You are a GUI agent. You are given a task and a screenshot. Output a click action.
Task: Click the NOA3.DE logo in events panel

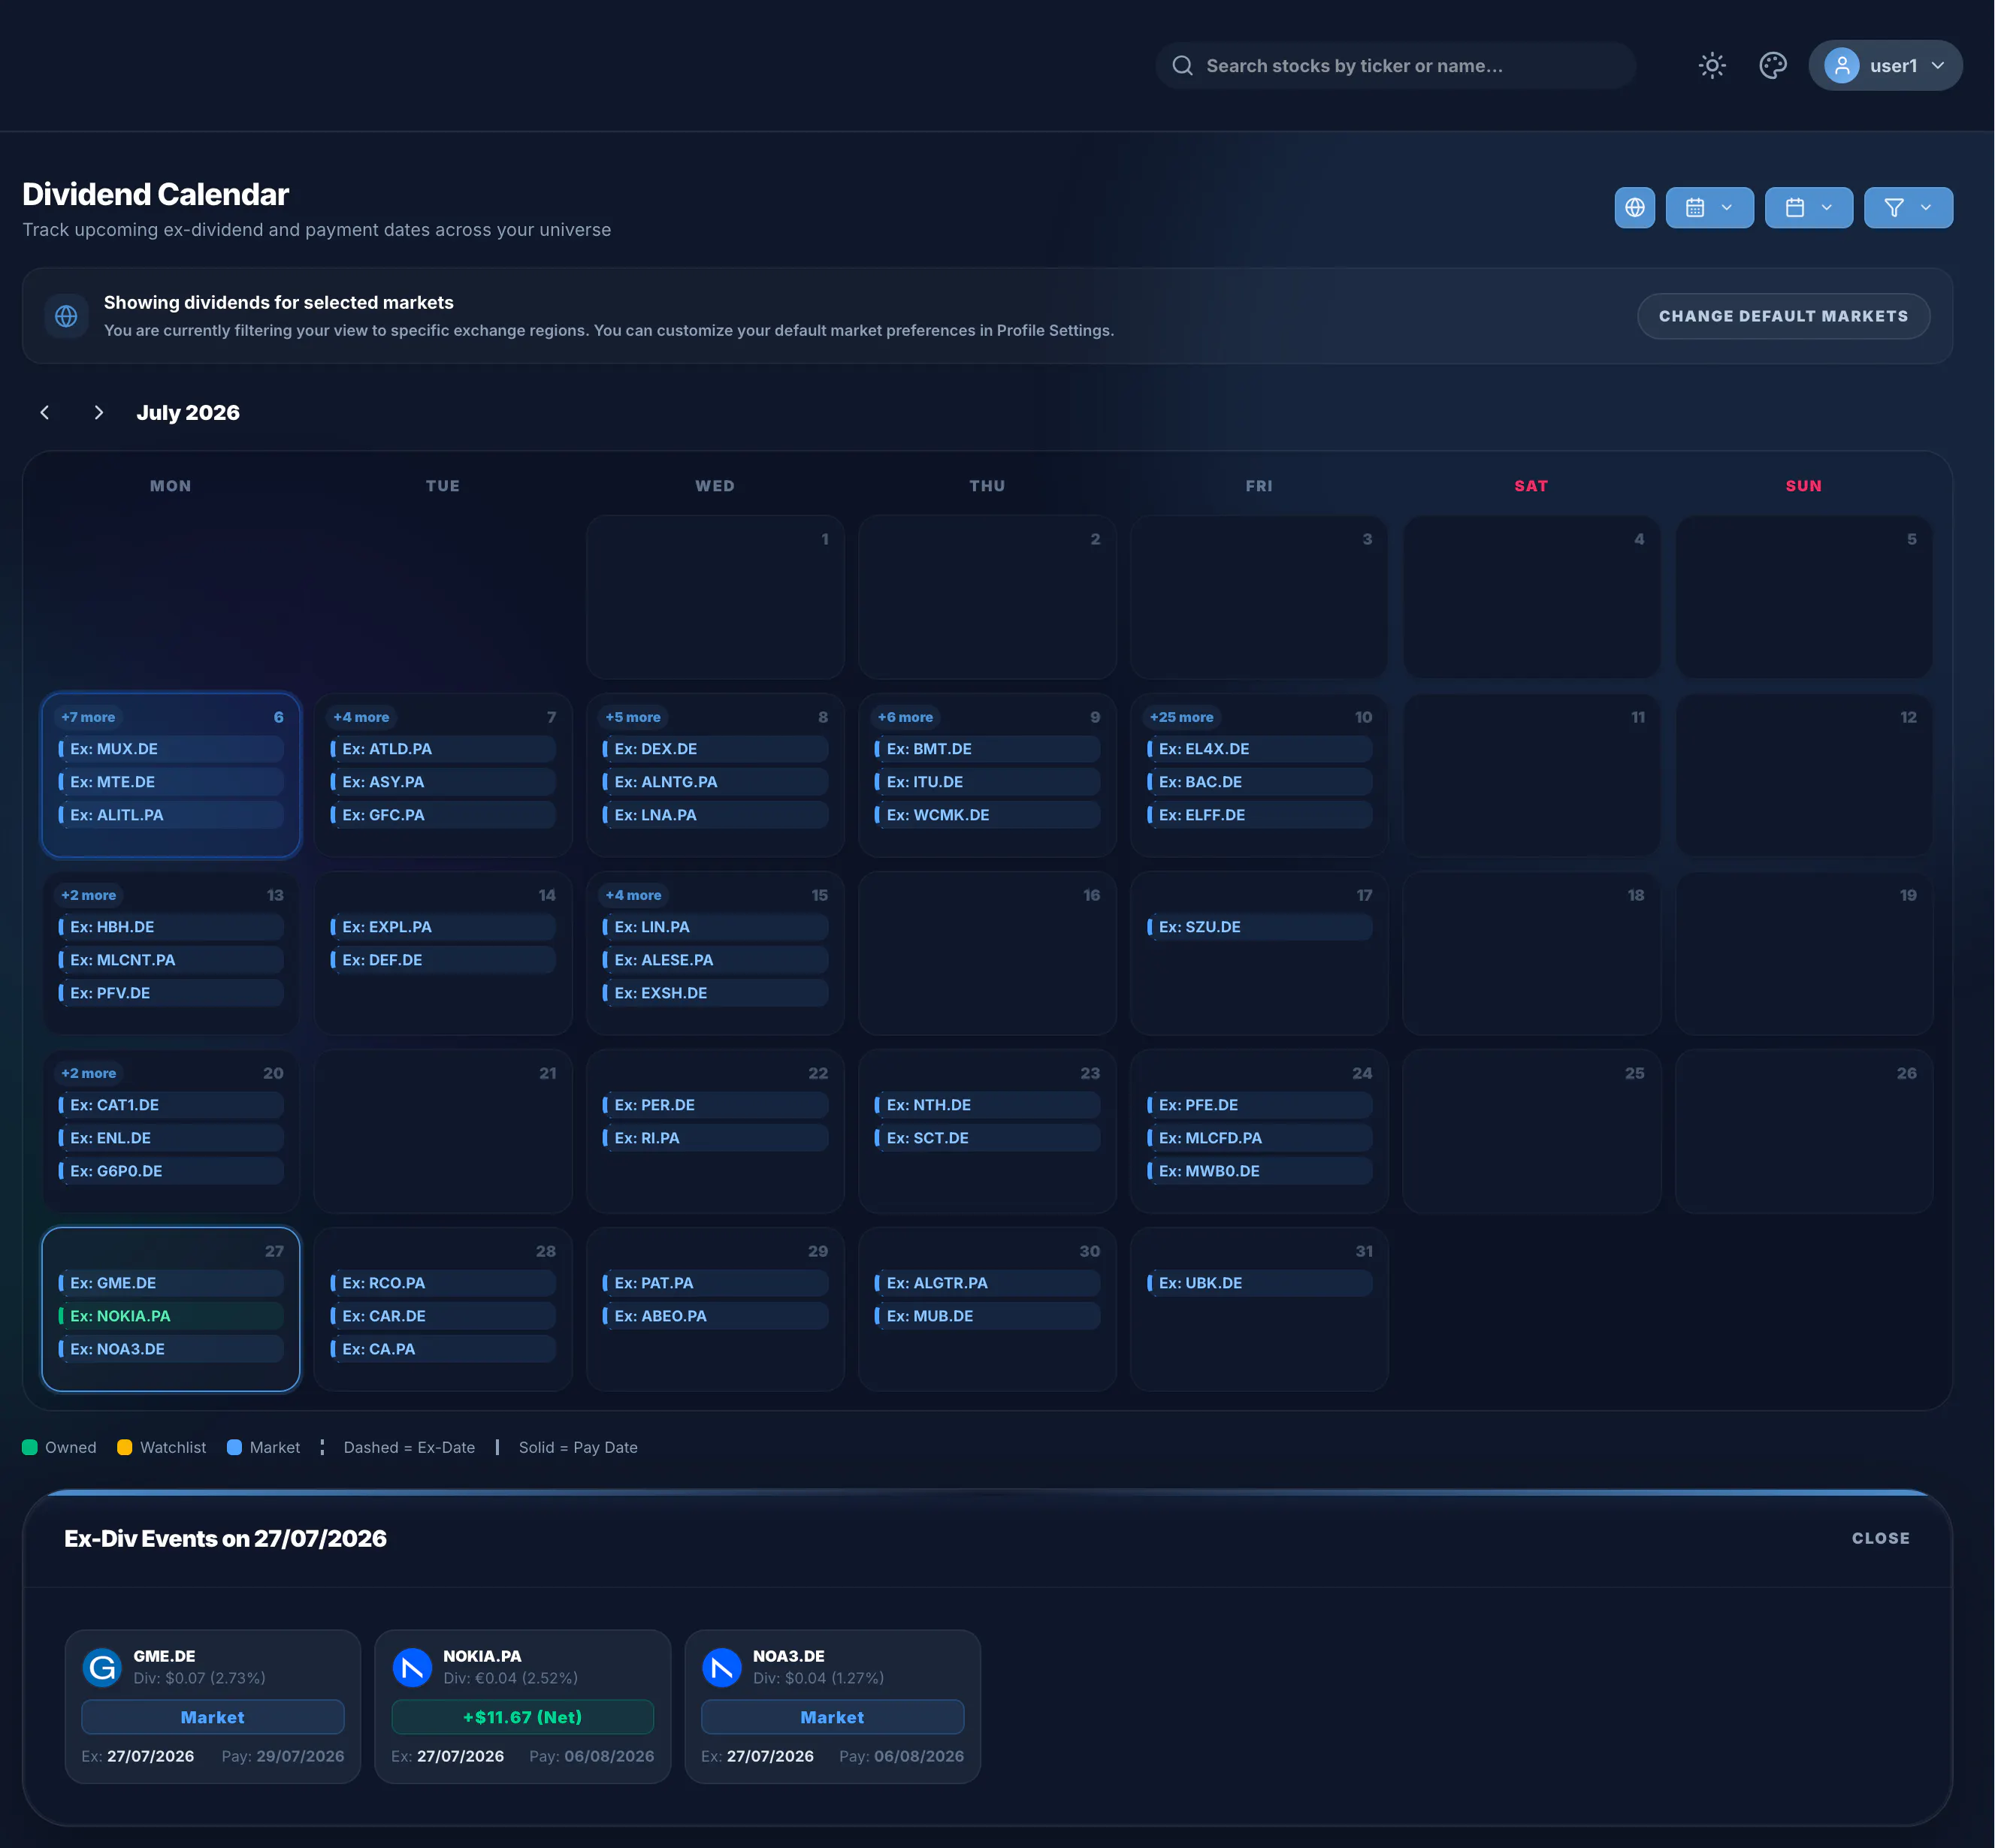pyautogui.click(x=721, y=1667)
